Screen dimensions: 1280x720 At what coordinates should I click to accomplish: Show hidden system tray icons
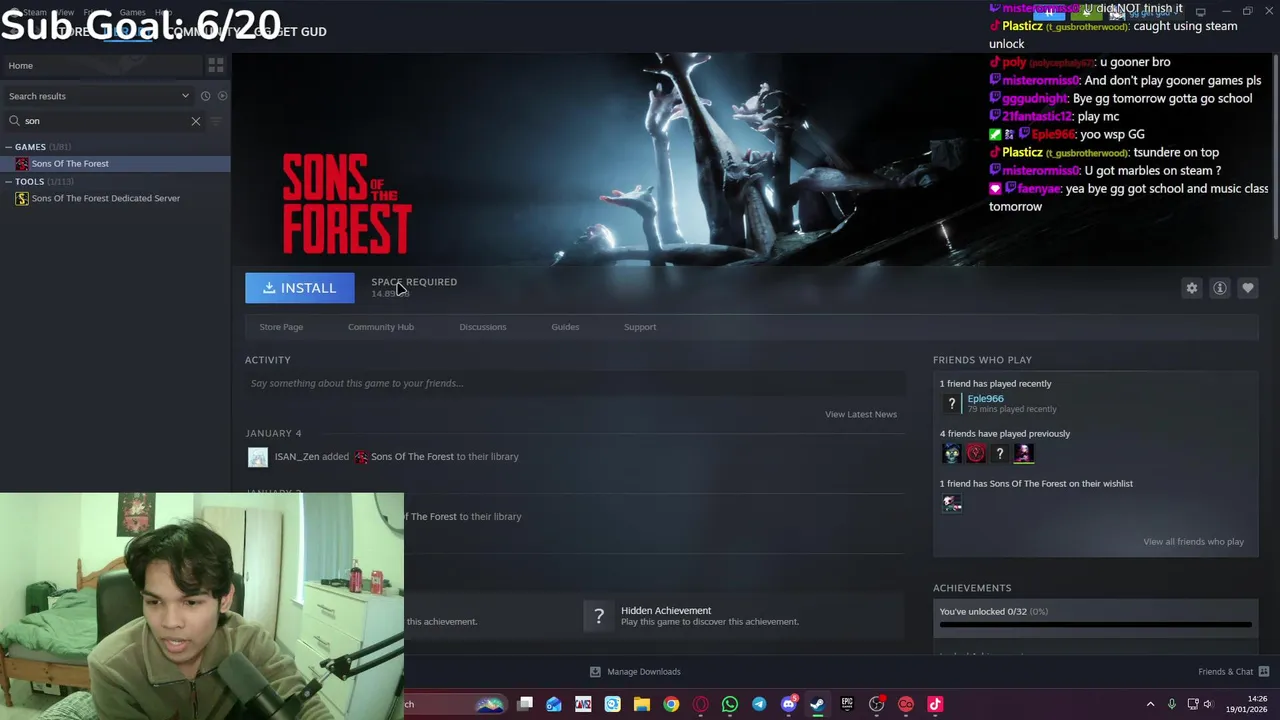click(x=1150, y=704)
